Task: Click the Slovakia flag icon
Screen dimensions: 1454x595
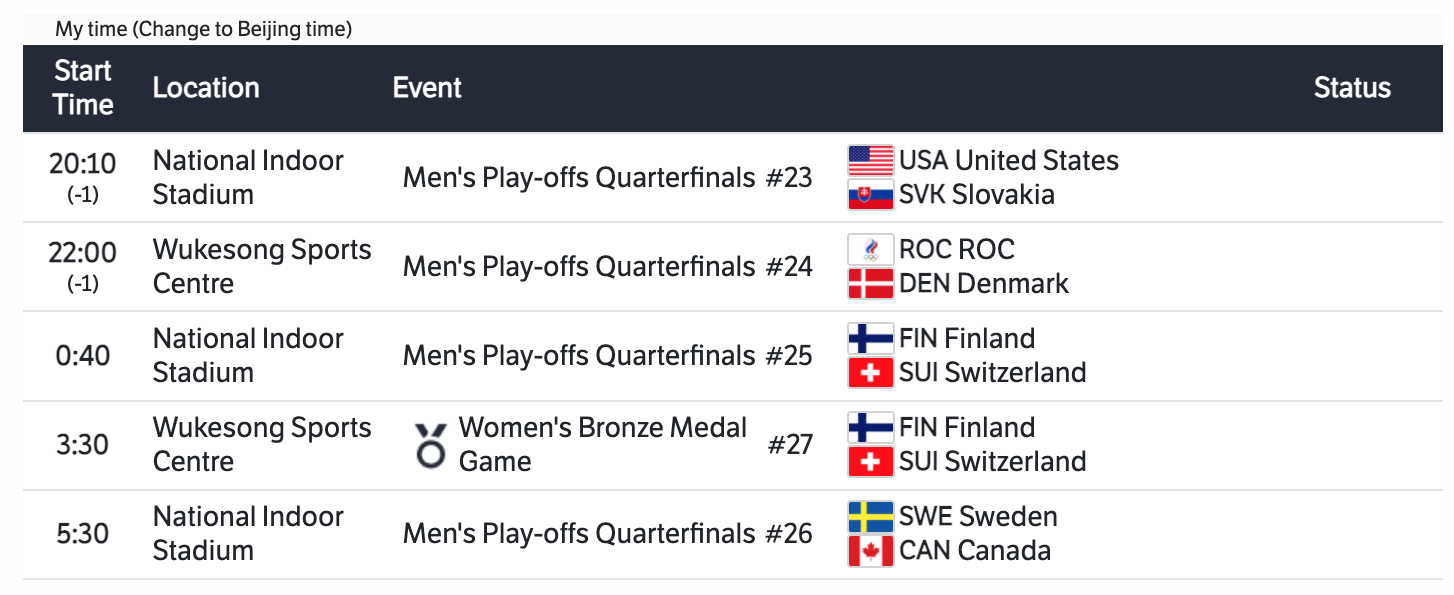Action: [x=870, y=194]
